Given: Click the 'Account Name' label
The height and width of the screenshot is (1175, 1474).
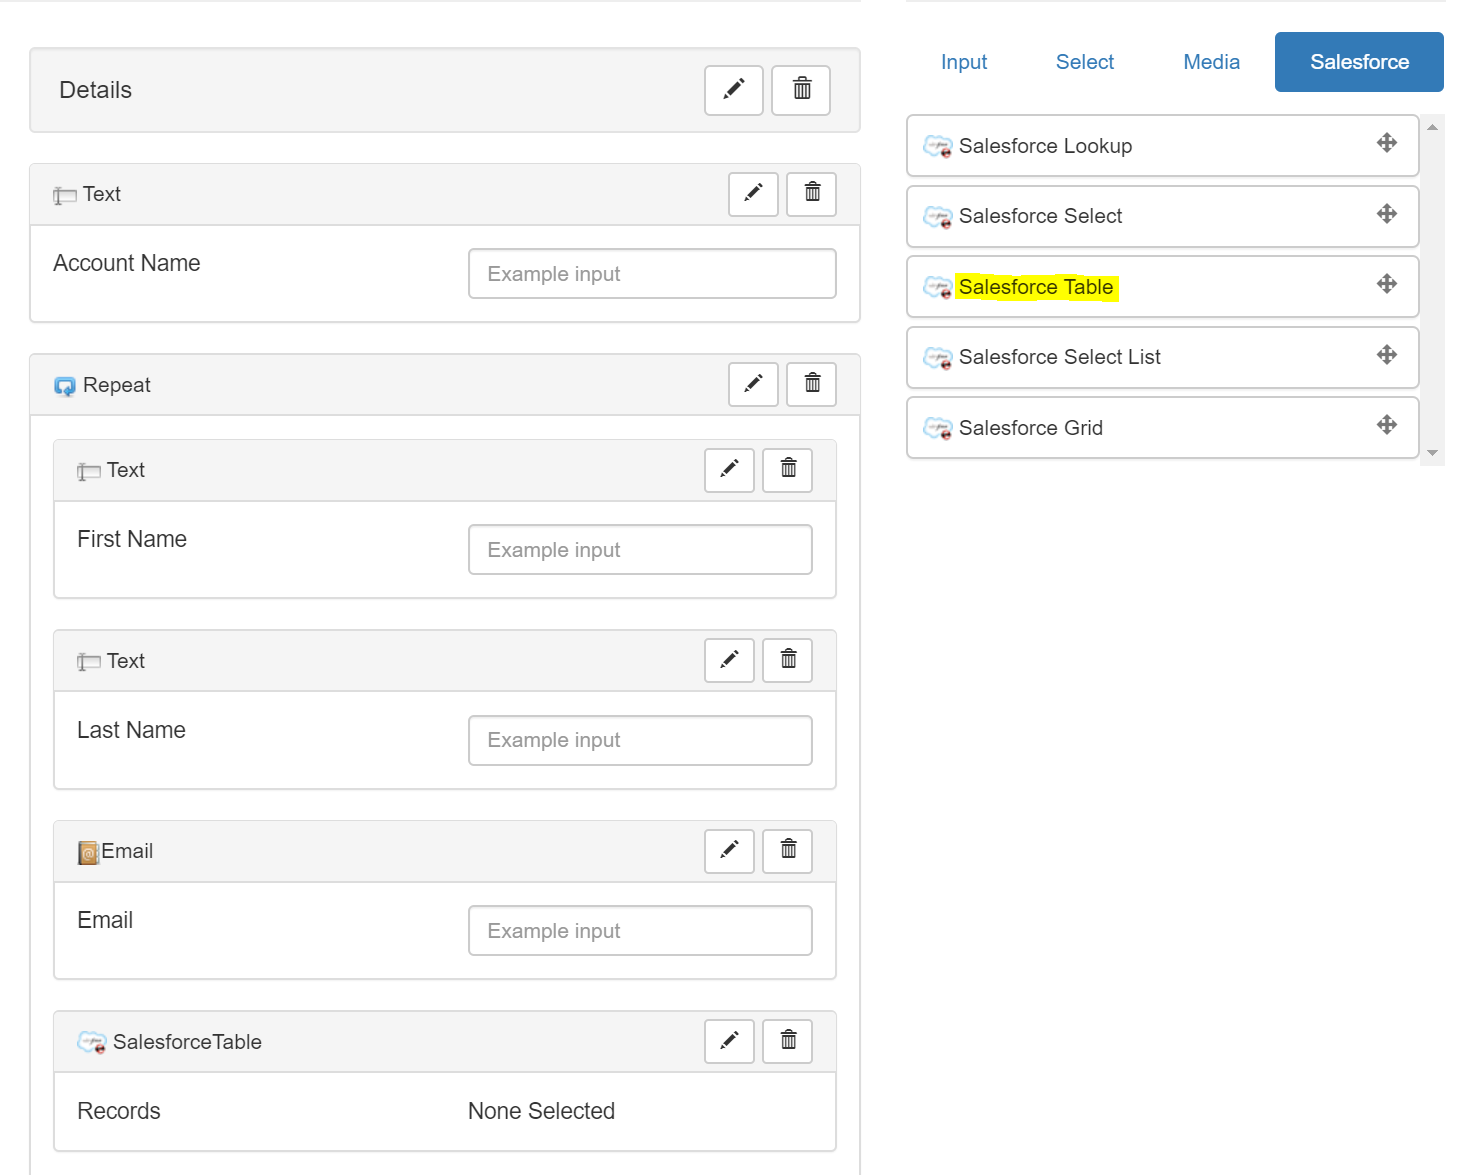Looking at the screenshot, I should click(x=127, y=263).
